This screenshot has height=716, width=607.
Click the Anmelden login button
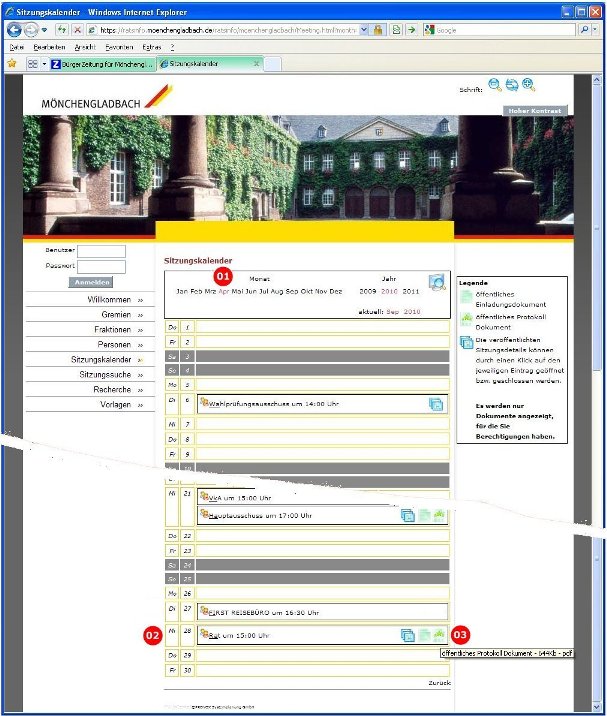click(91, 282)
